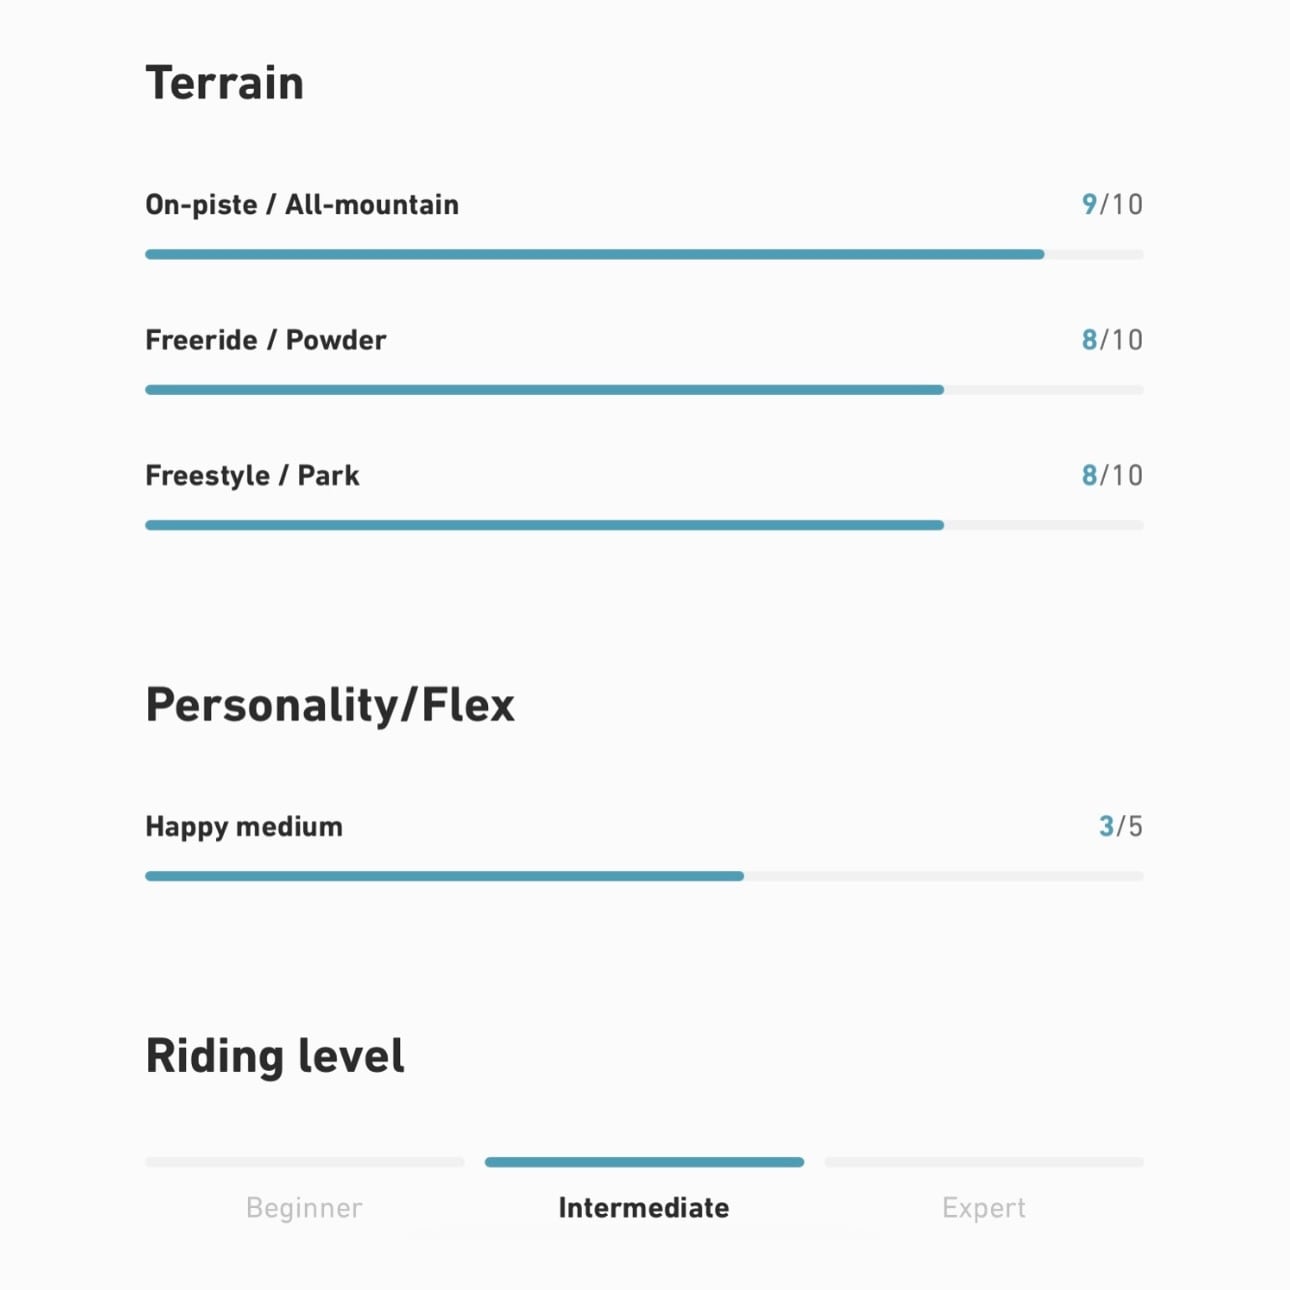The image size is (1290, 1290).
Task: Click the Terrain section heading
Action: coord(224,83)
